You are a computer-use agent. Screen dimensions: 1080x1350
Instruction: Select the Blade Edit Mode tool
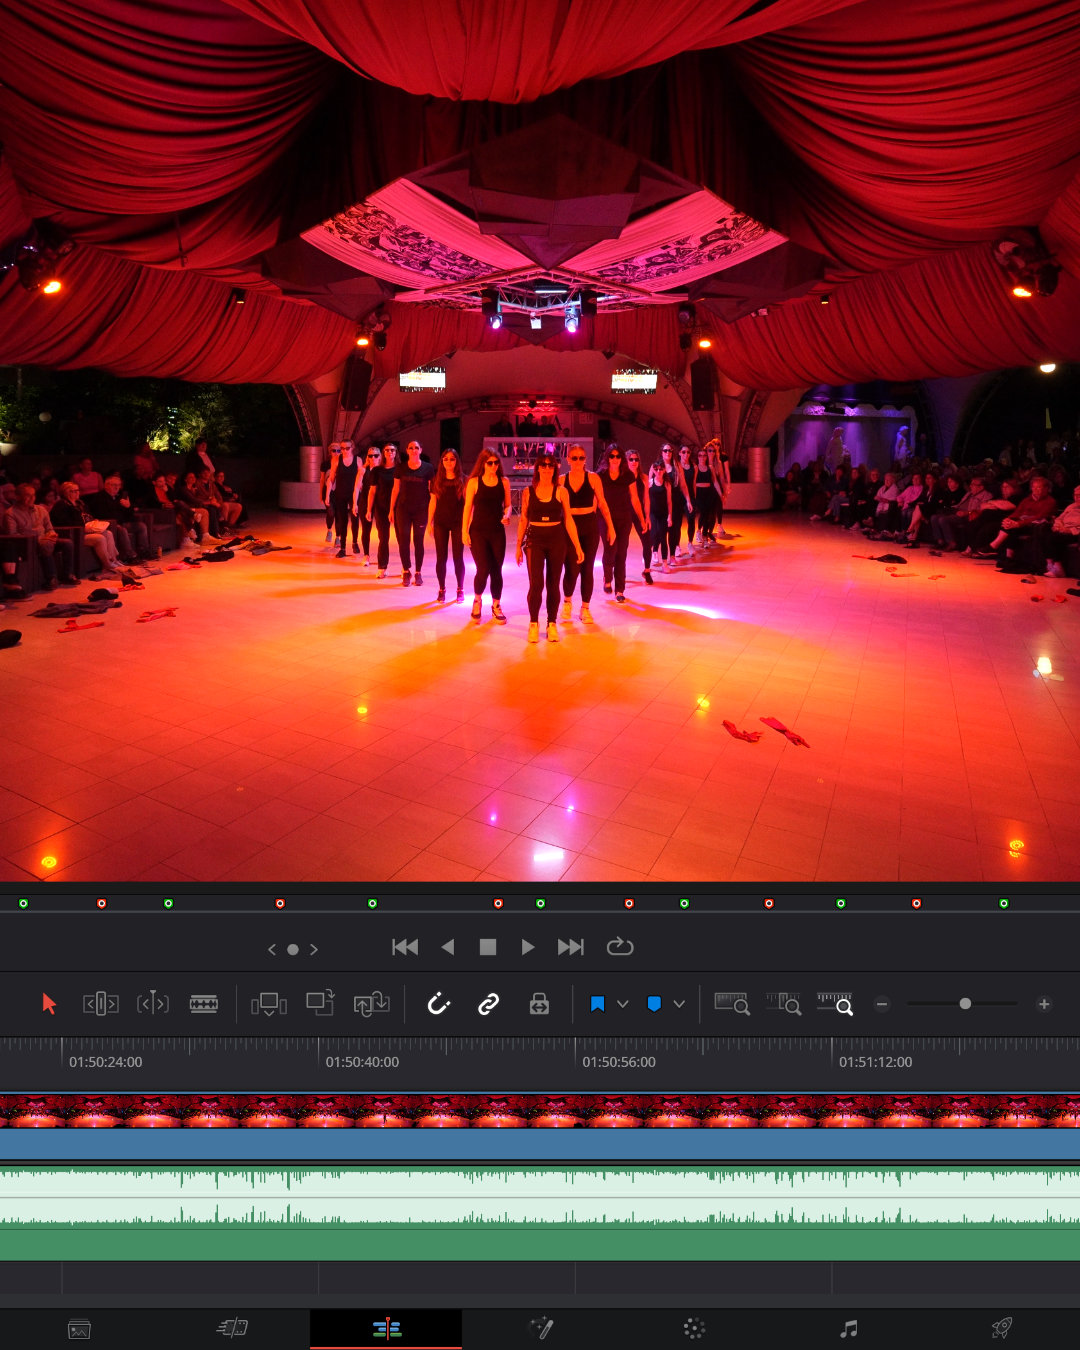click(204, 1004)
